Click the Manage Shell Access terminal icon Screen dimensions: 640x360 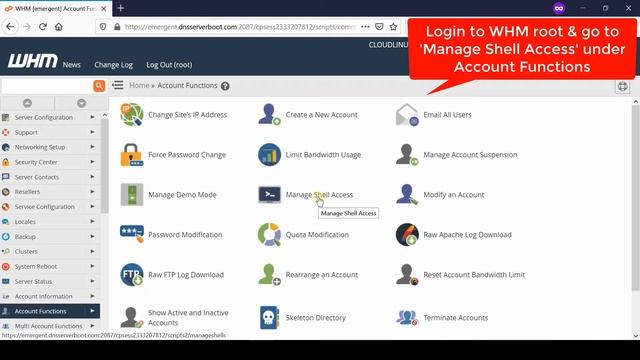pos(269,195)
